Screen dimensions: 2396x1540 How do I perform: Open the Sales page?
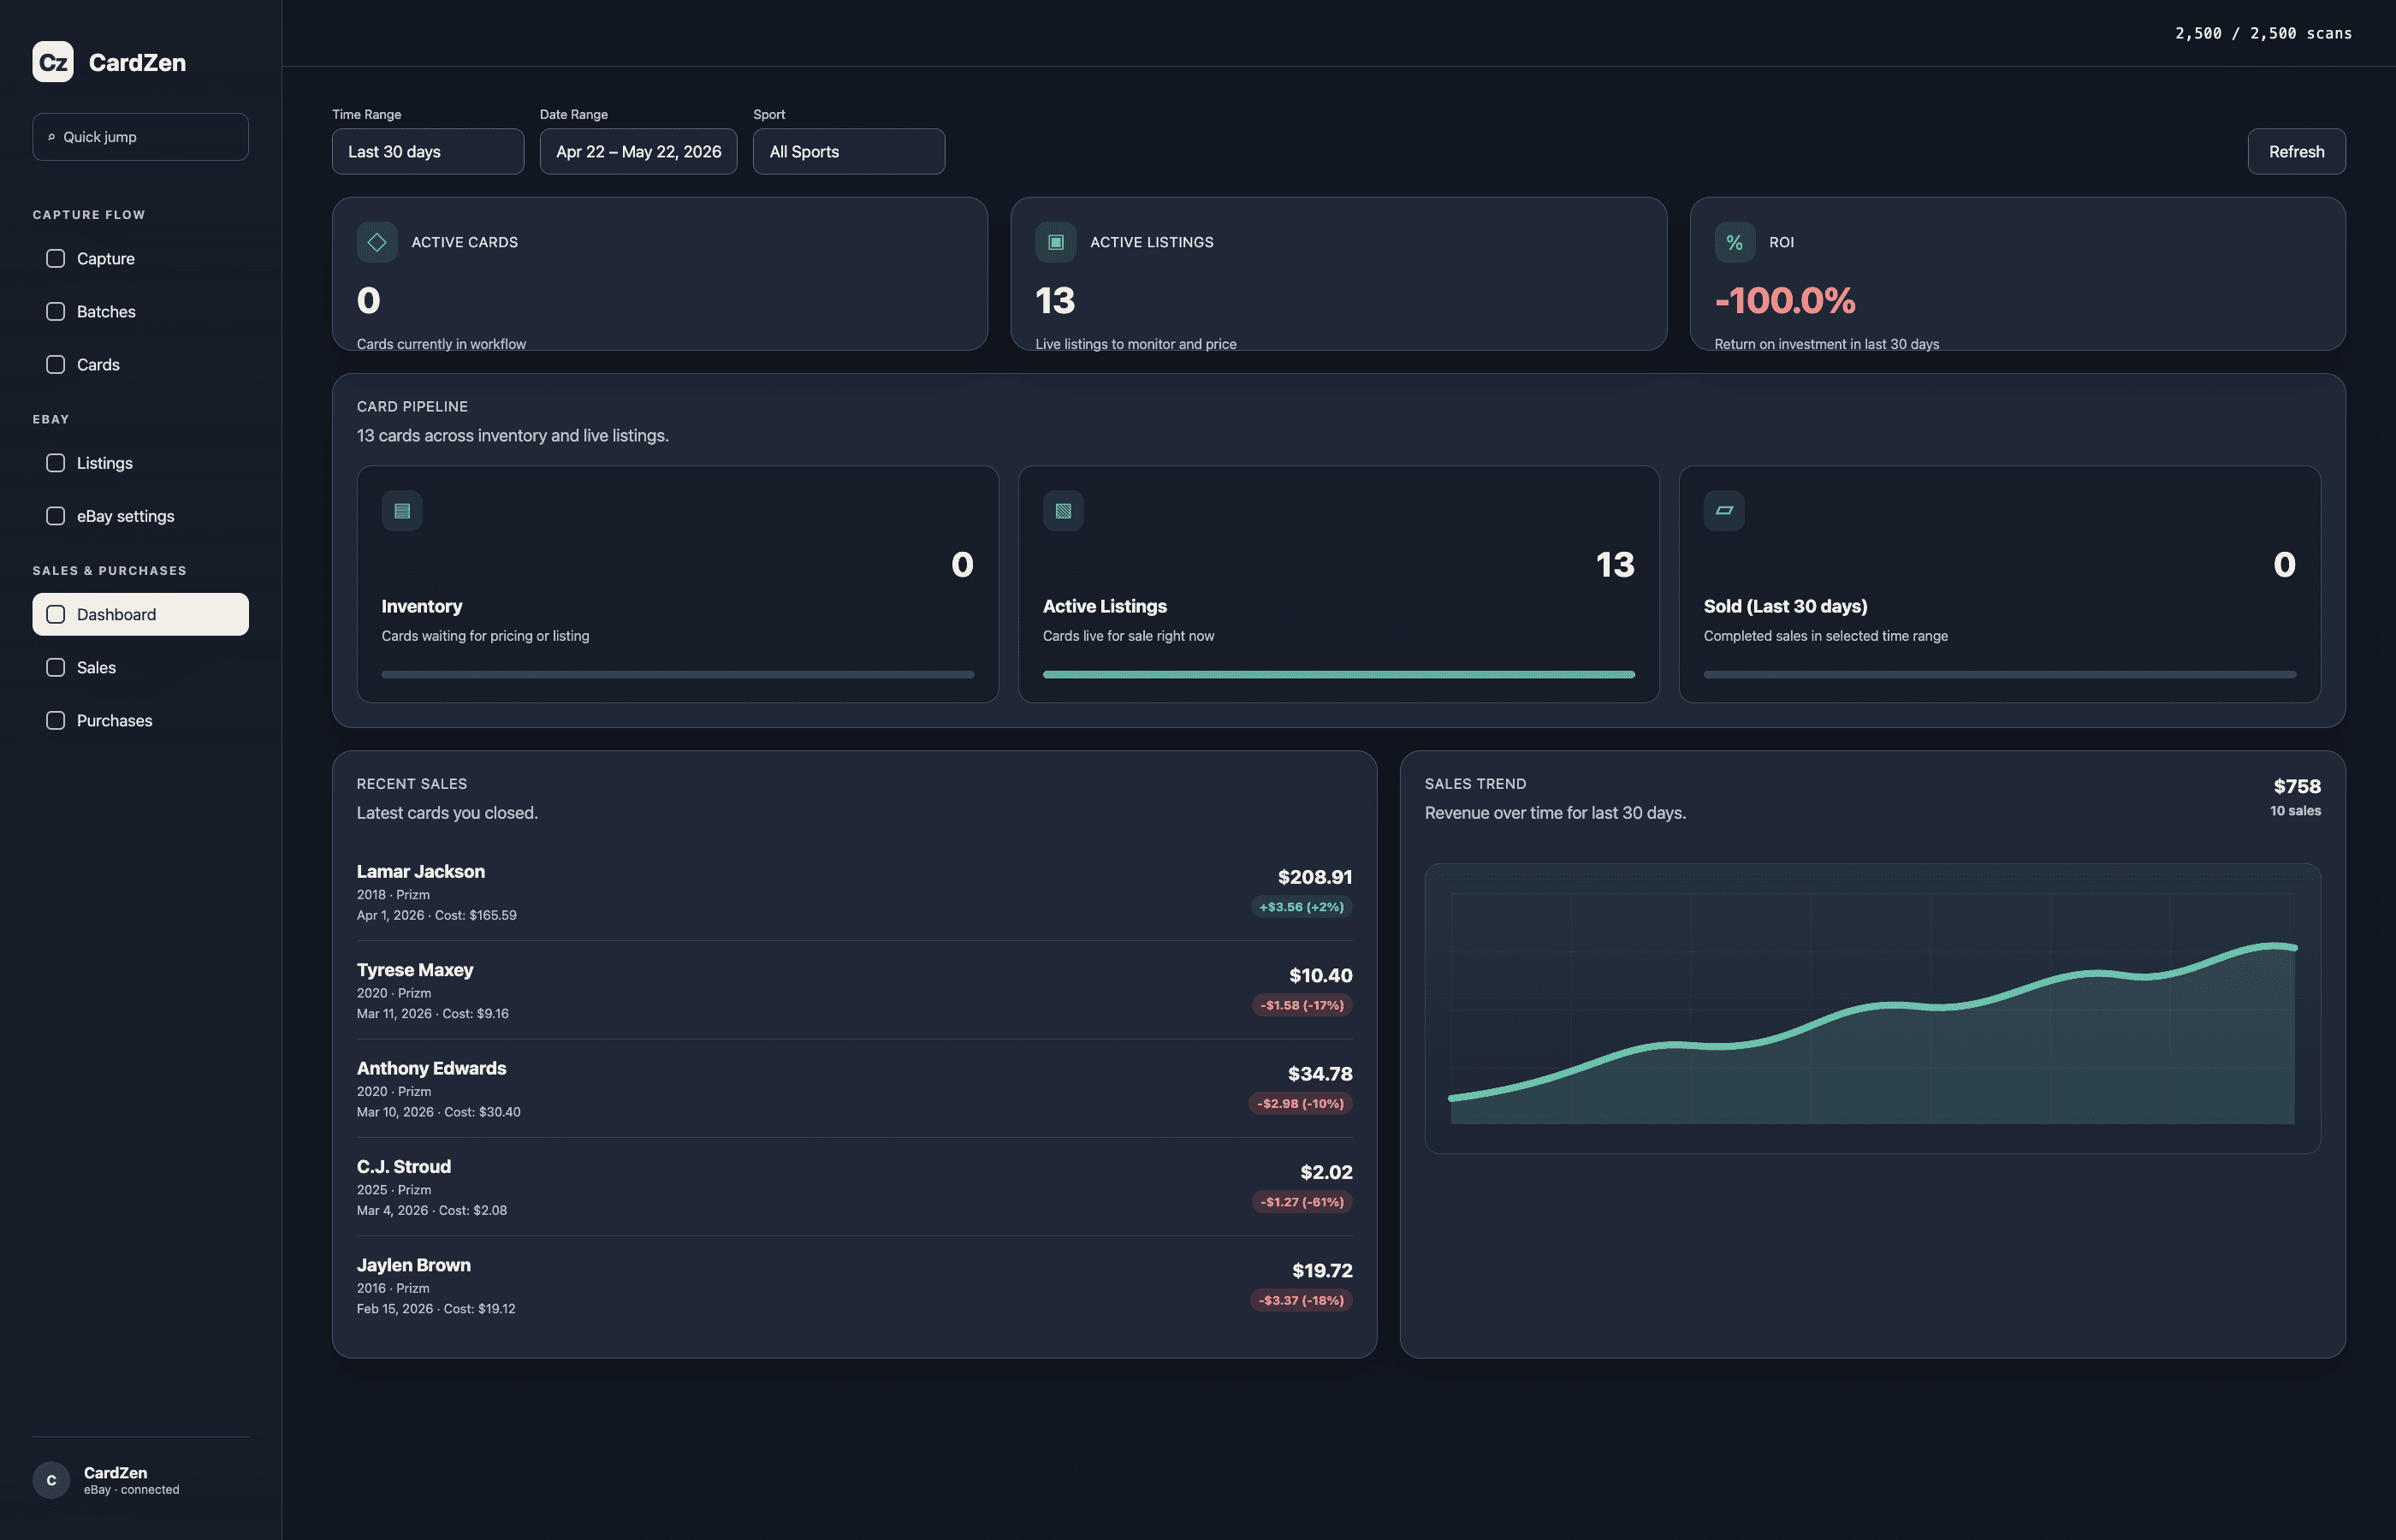pos(140,667)
